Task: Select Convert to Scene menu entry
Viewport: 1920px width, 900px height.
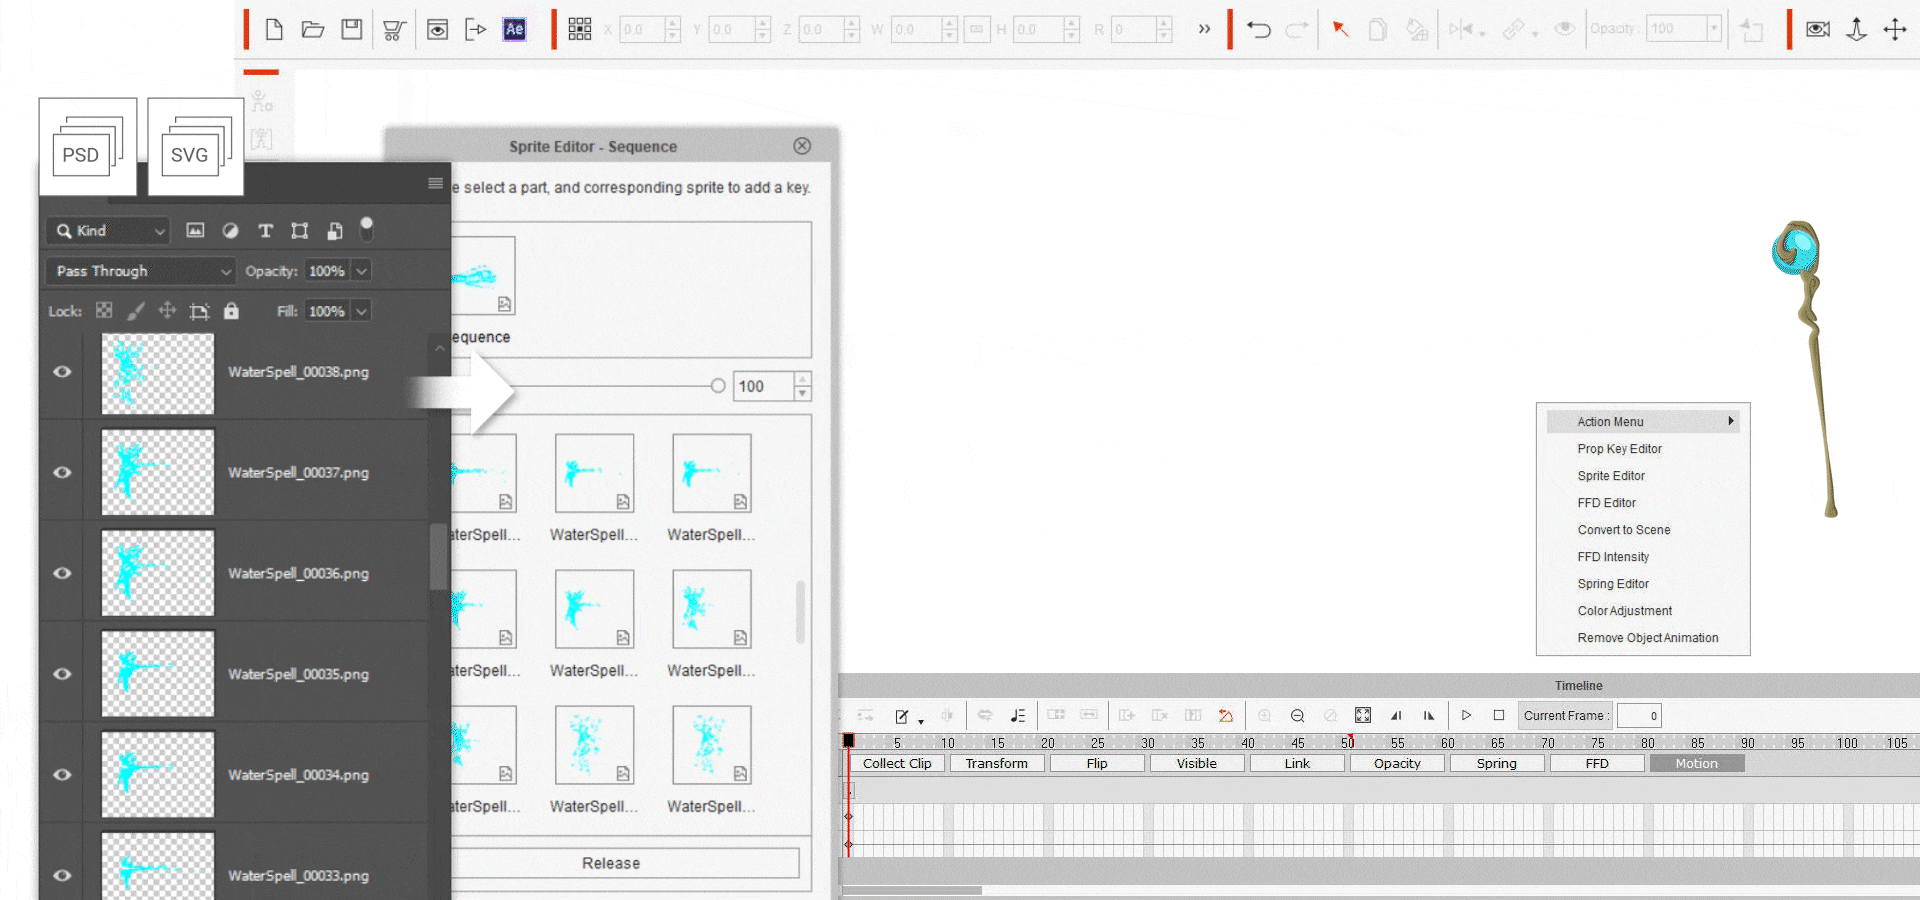Action: [x=1623, y=530]
